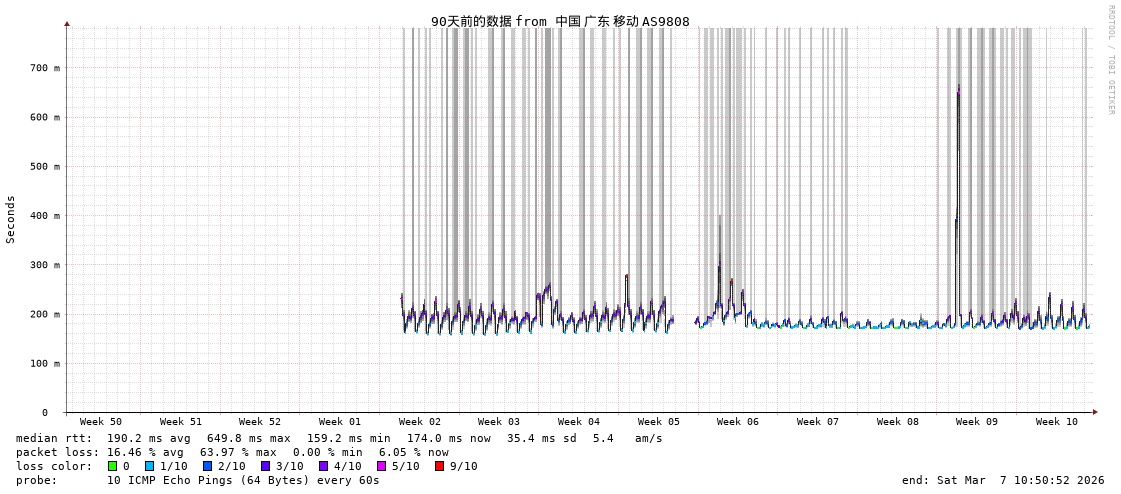
Task: Click the red 9/10 loss swatch
Action: (440, 466)
